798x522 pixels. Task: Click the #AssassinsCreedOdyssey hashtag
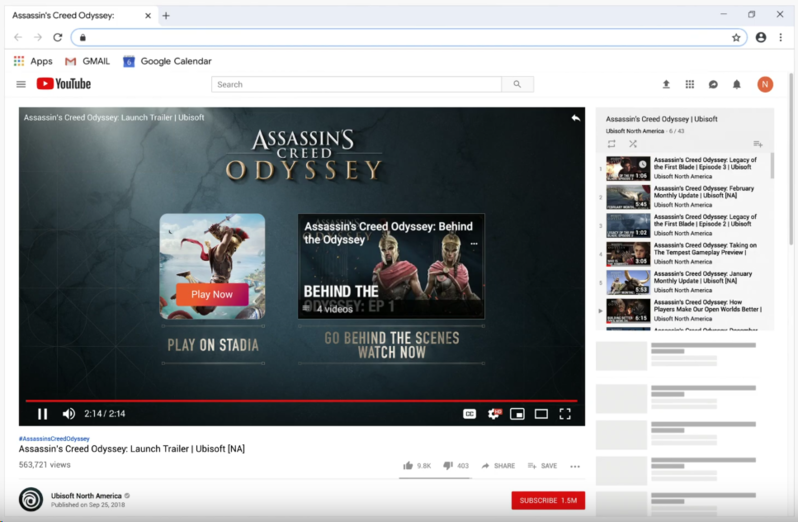pos(54,439)
